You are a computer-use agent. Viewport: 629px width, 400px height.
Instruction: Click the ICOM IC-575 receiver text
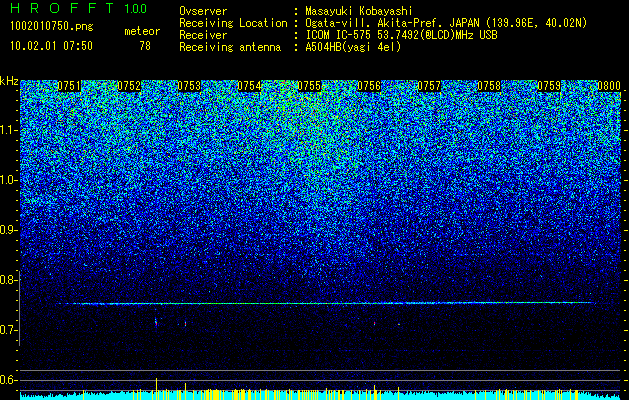click(x=401, y=35)
